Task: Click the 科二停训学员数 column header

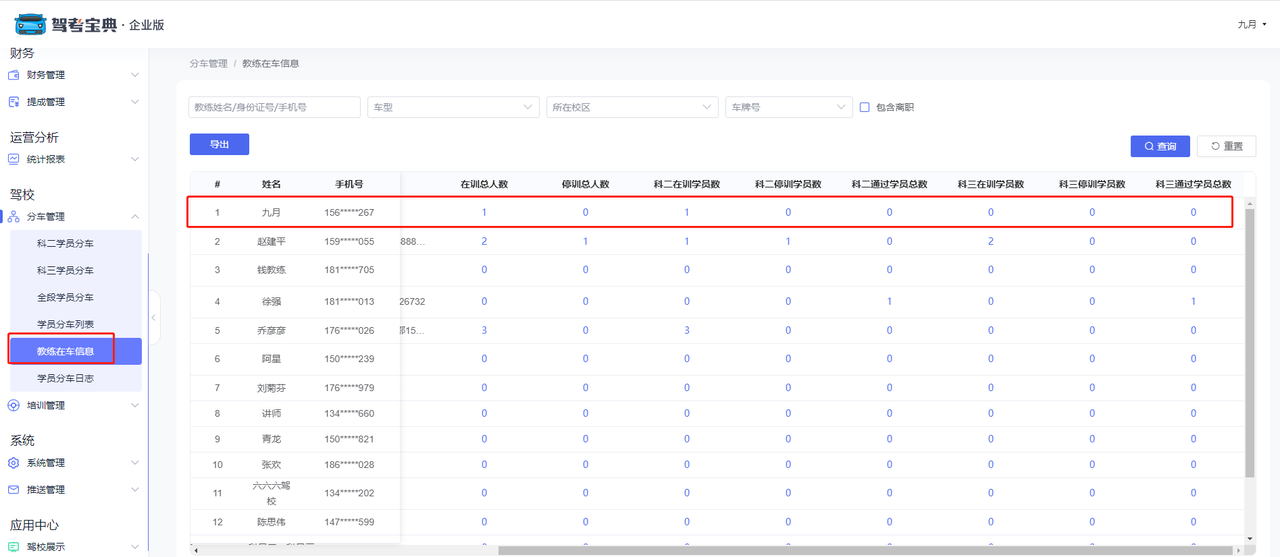Action: (x=788, y=184)
